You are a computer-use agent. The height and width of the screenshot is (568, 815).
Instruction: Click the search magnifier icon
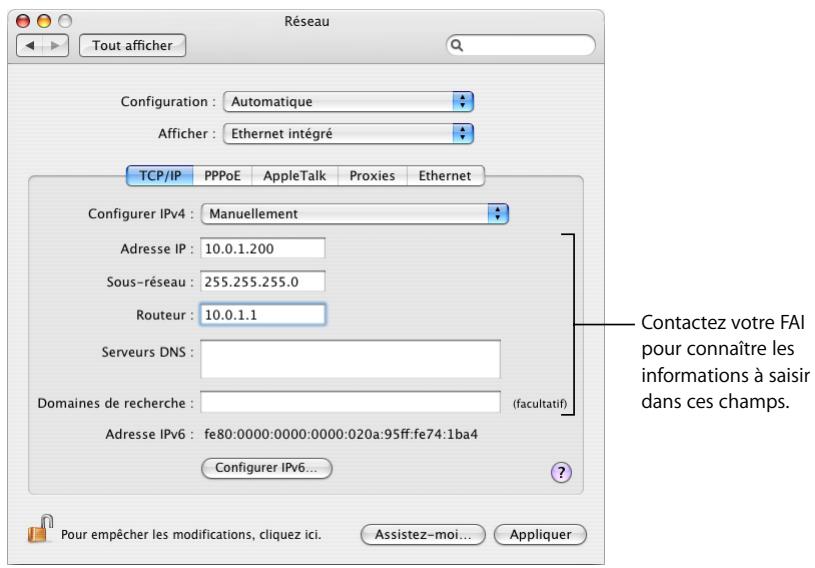coord(457,45)
